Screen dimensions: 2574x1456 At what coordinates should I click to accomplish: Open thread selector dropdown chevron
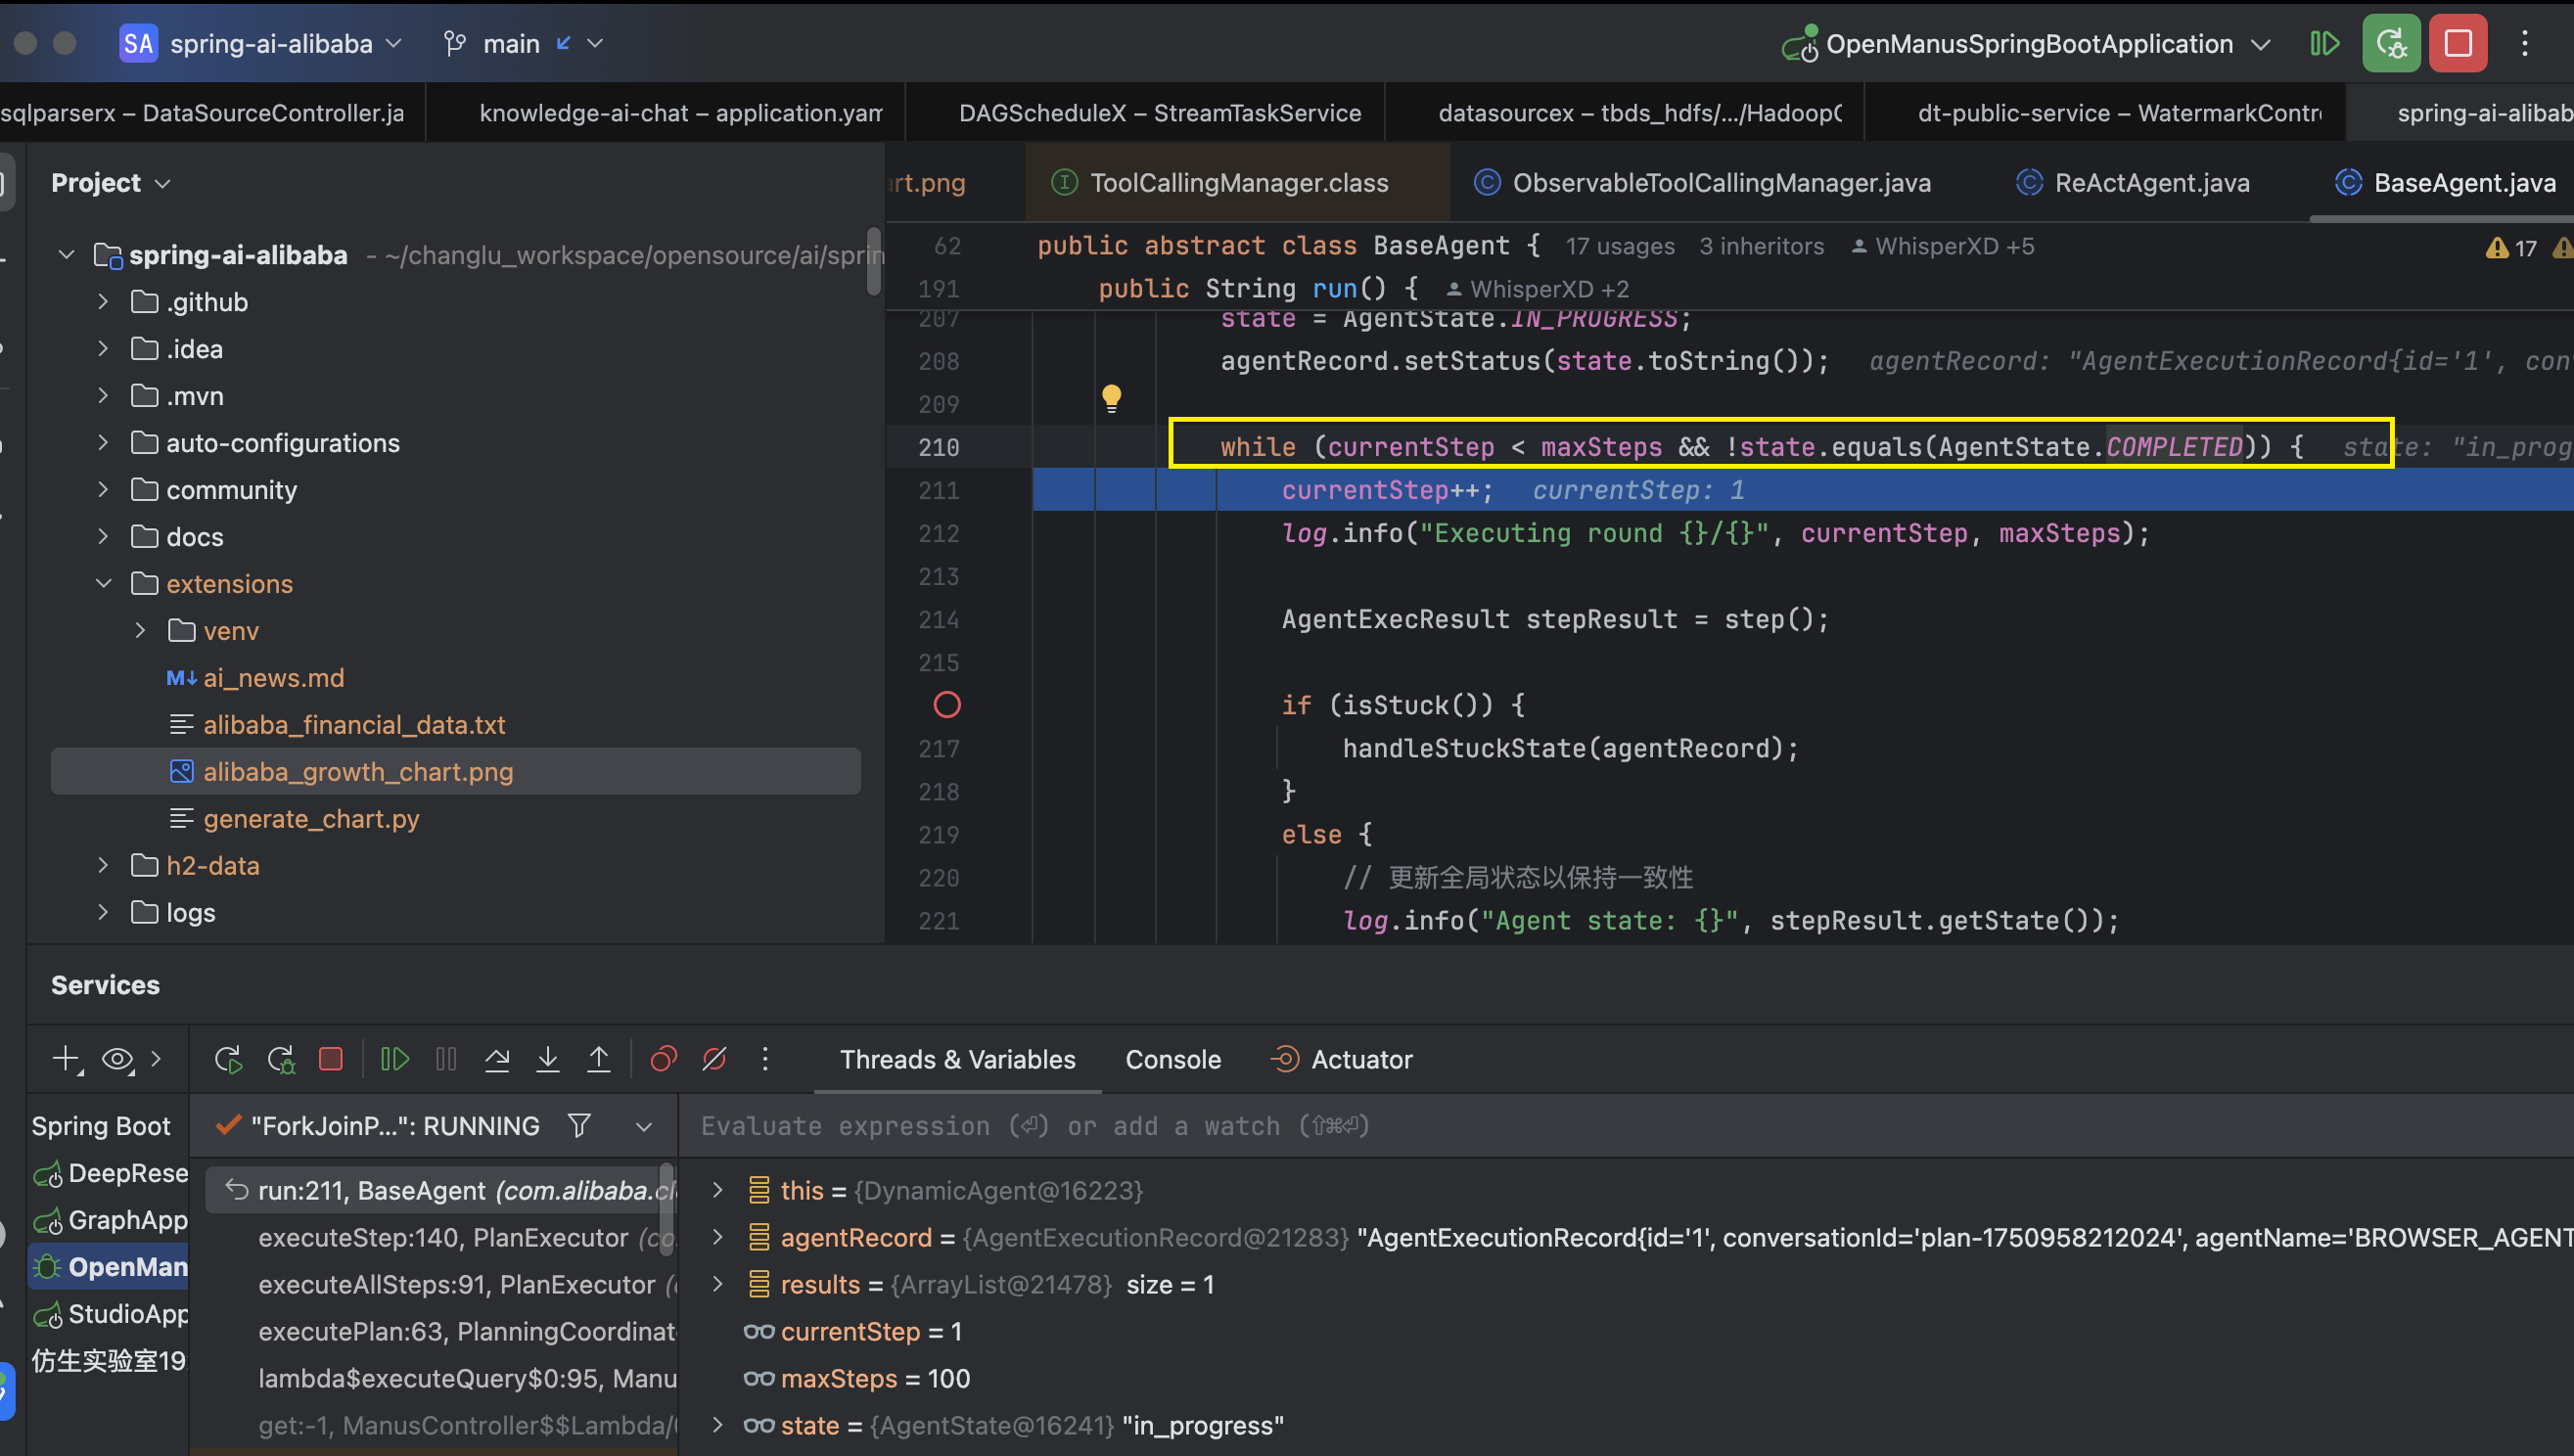pyautogui.click(x=644, y=1127)
